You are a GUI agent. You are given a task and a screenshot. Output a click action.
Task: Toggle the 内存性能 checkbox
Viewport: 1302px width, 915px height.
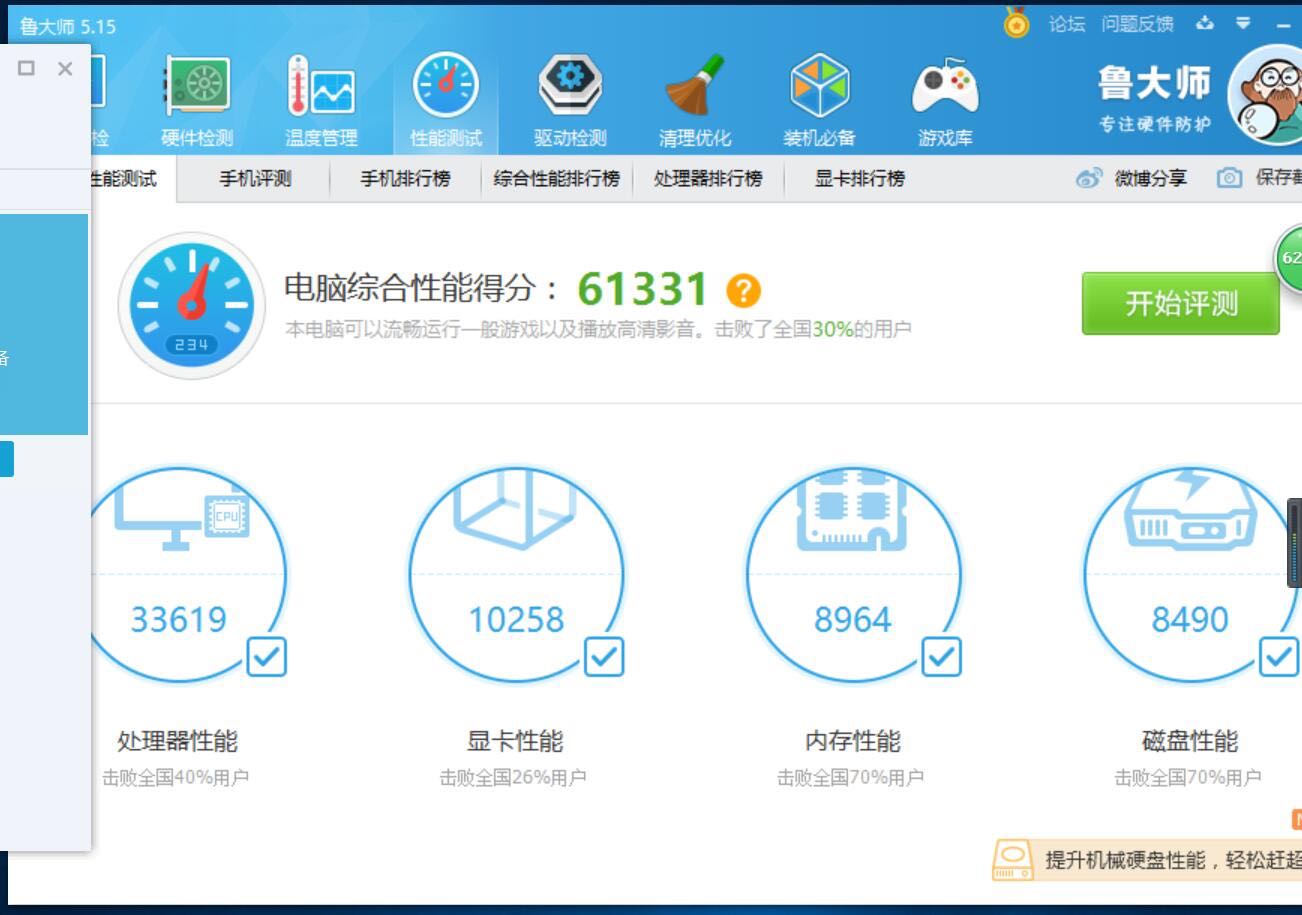(941, 657)
